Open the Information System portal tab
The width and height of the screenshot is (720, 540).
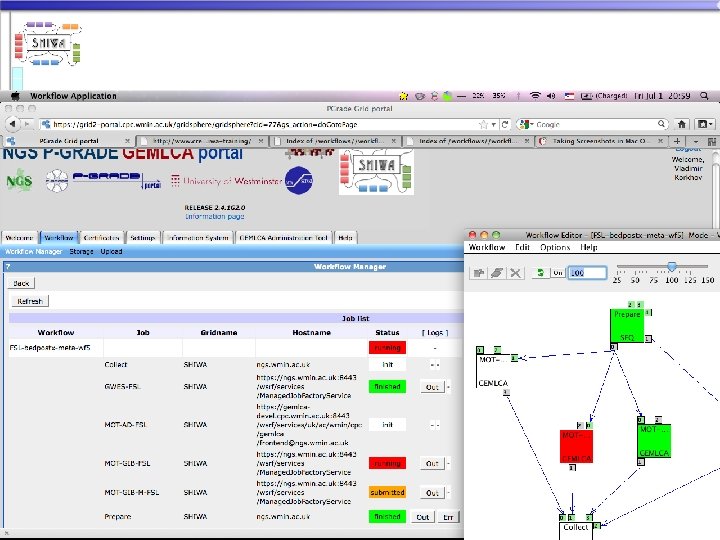click(197, 237)
